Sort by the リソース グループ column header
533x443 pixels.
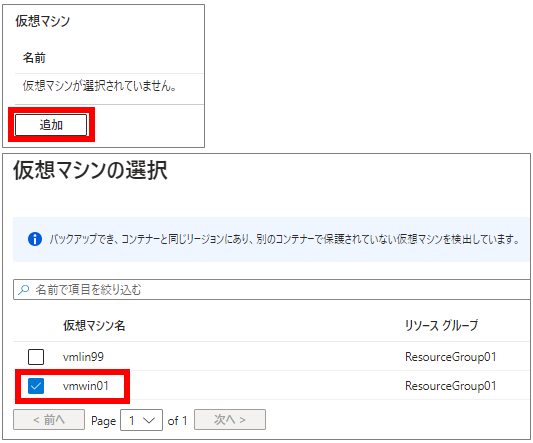(x=441, y=325)
